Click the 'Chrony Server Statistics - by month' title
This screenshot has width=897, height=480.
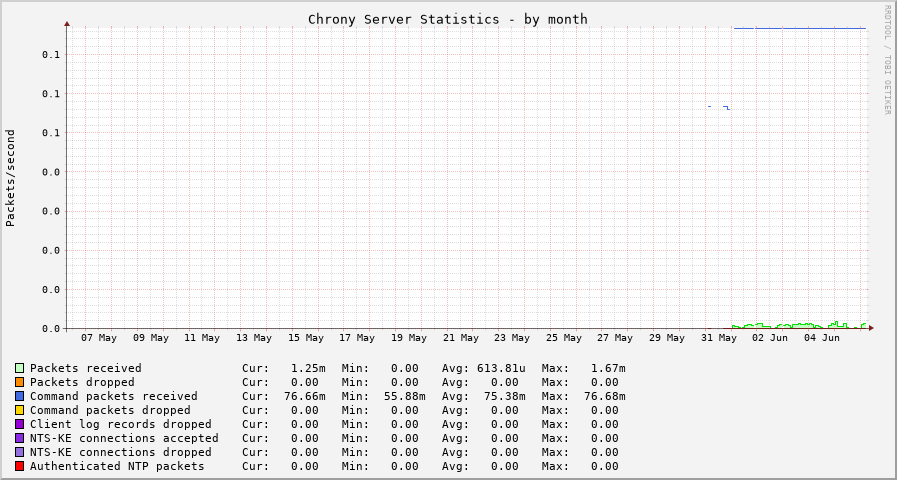[448, 19]
